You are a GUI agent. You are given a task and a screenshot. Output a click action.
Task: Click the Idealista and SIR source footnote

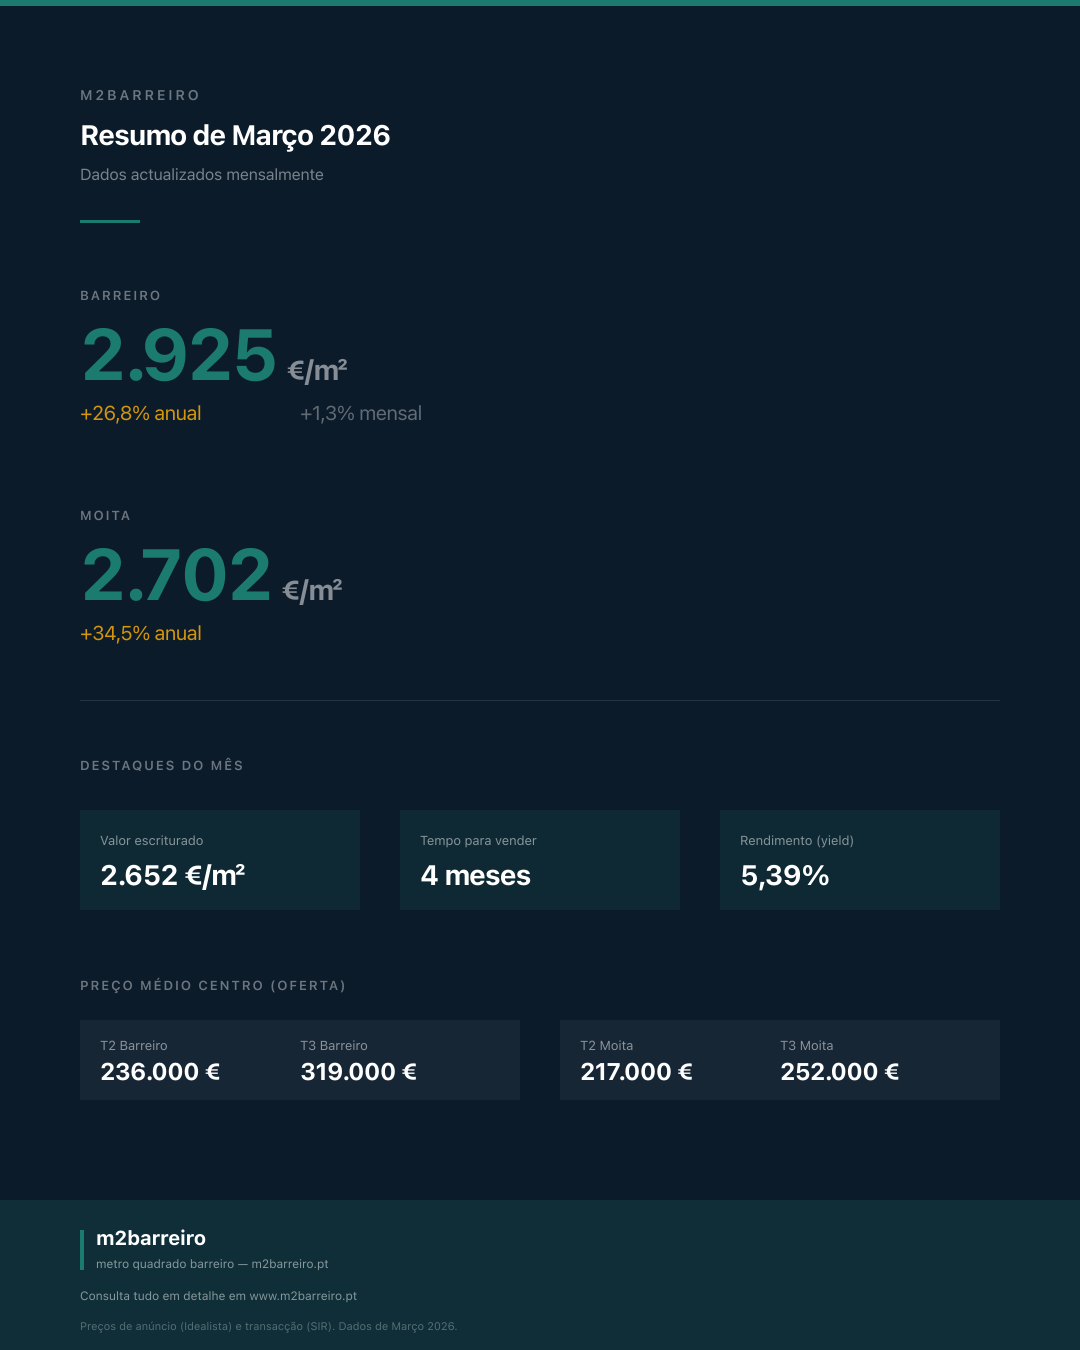[x=268, y=1327]
